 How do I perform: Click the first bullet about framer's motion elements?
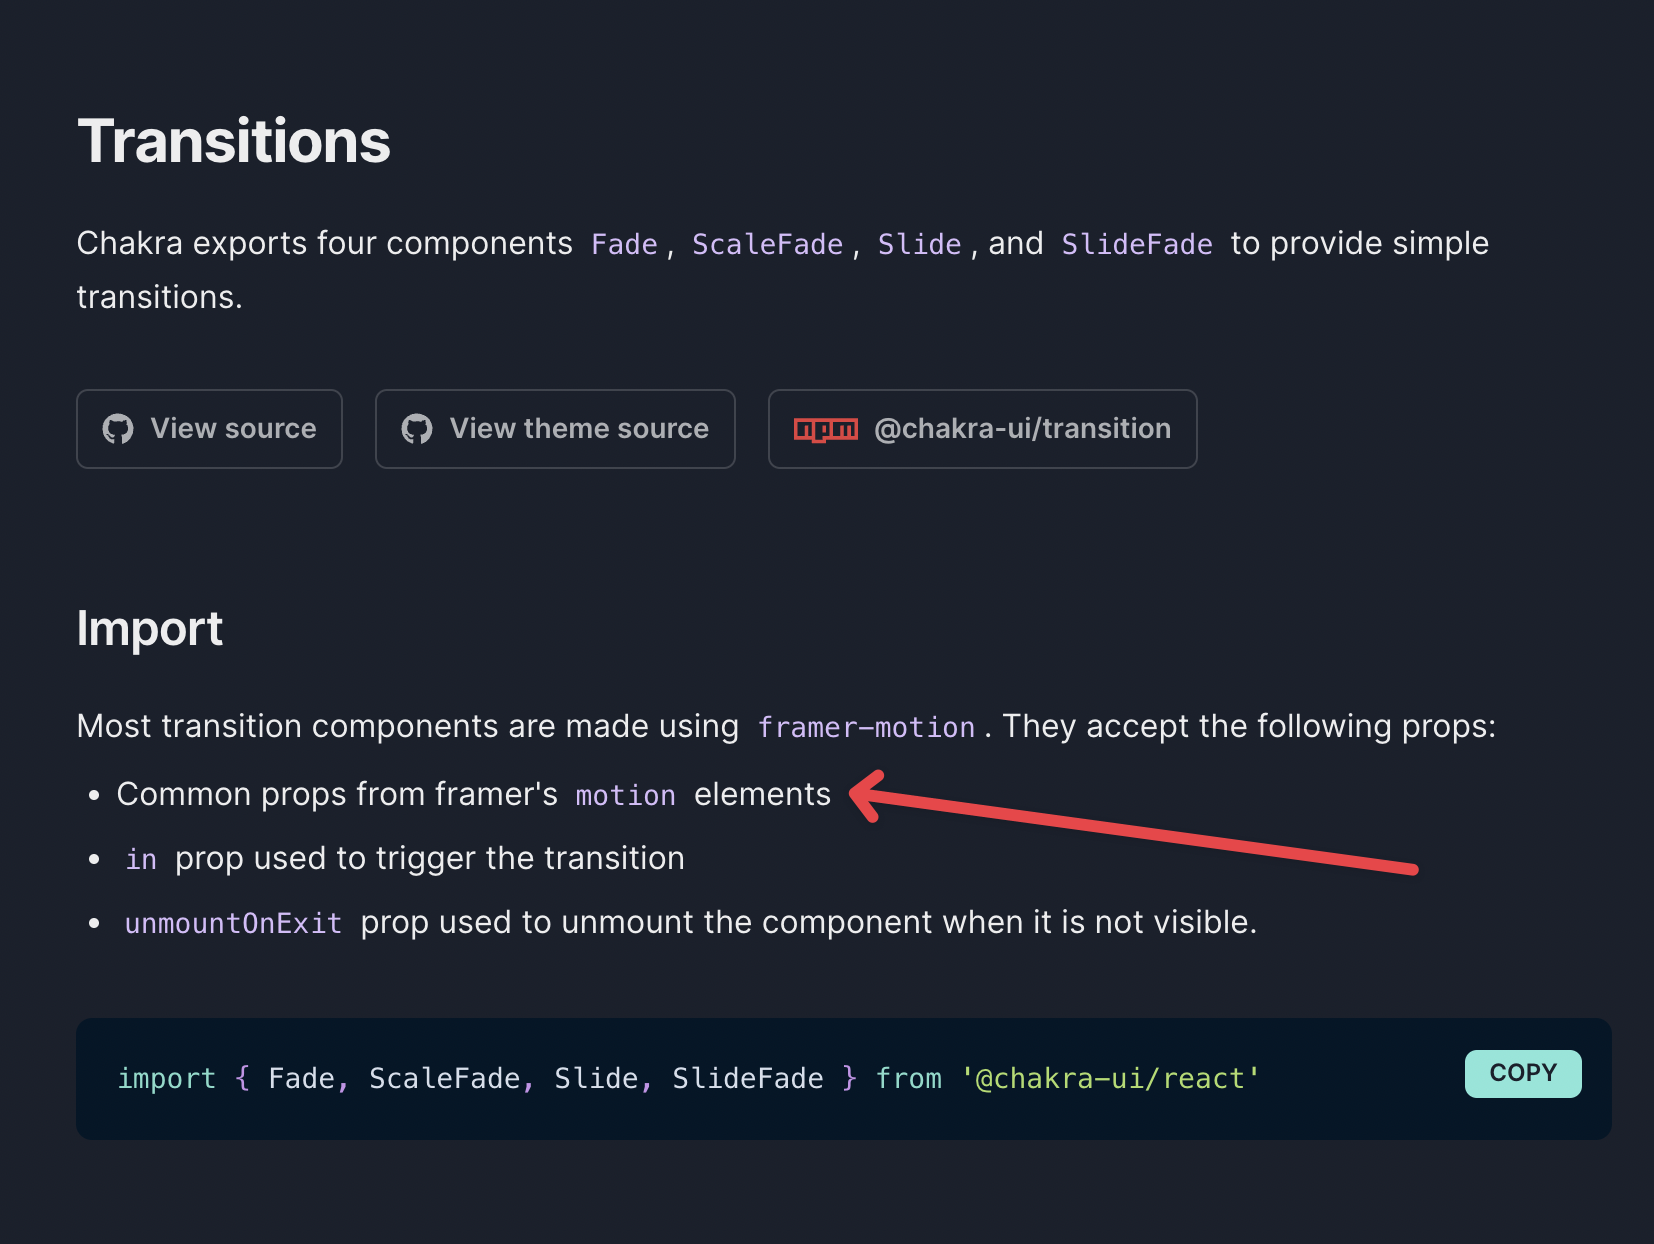[x=473, y=794]
